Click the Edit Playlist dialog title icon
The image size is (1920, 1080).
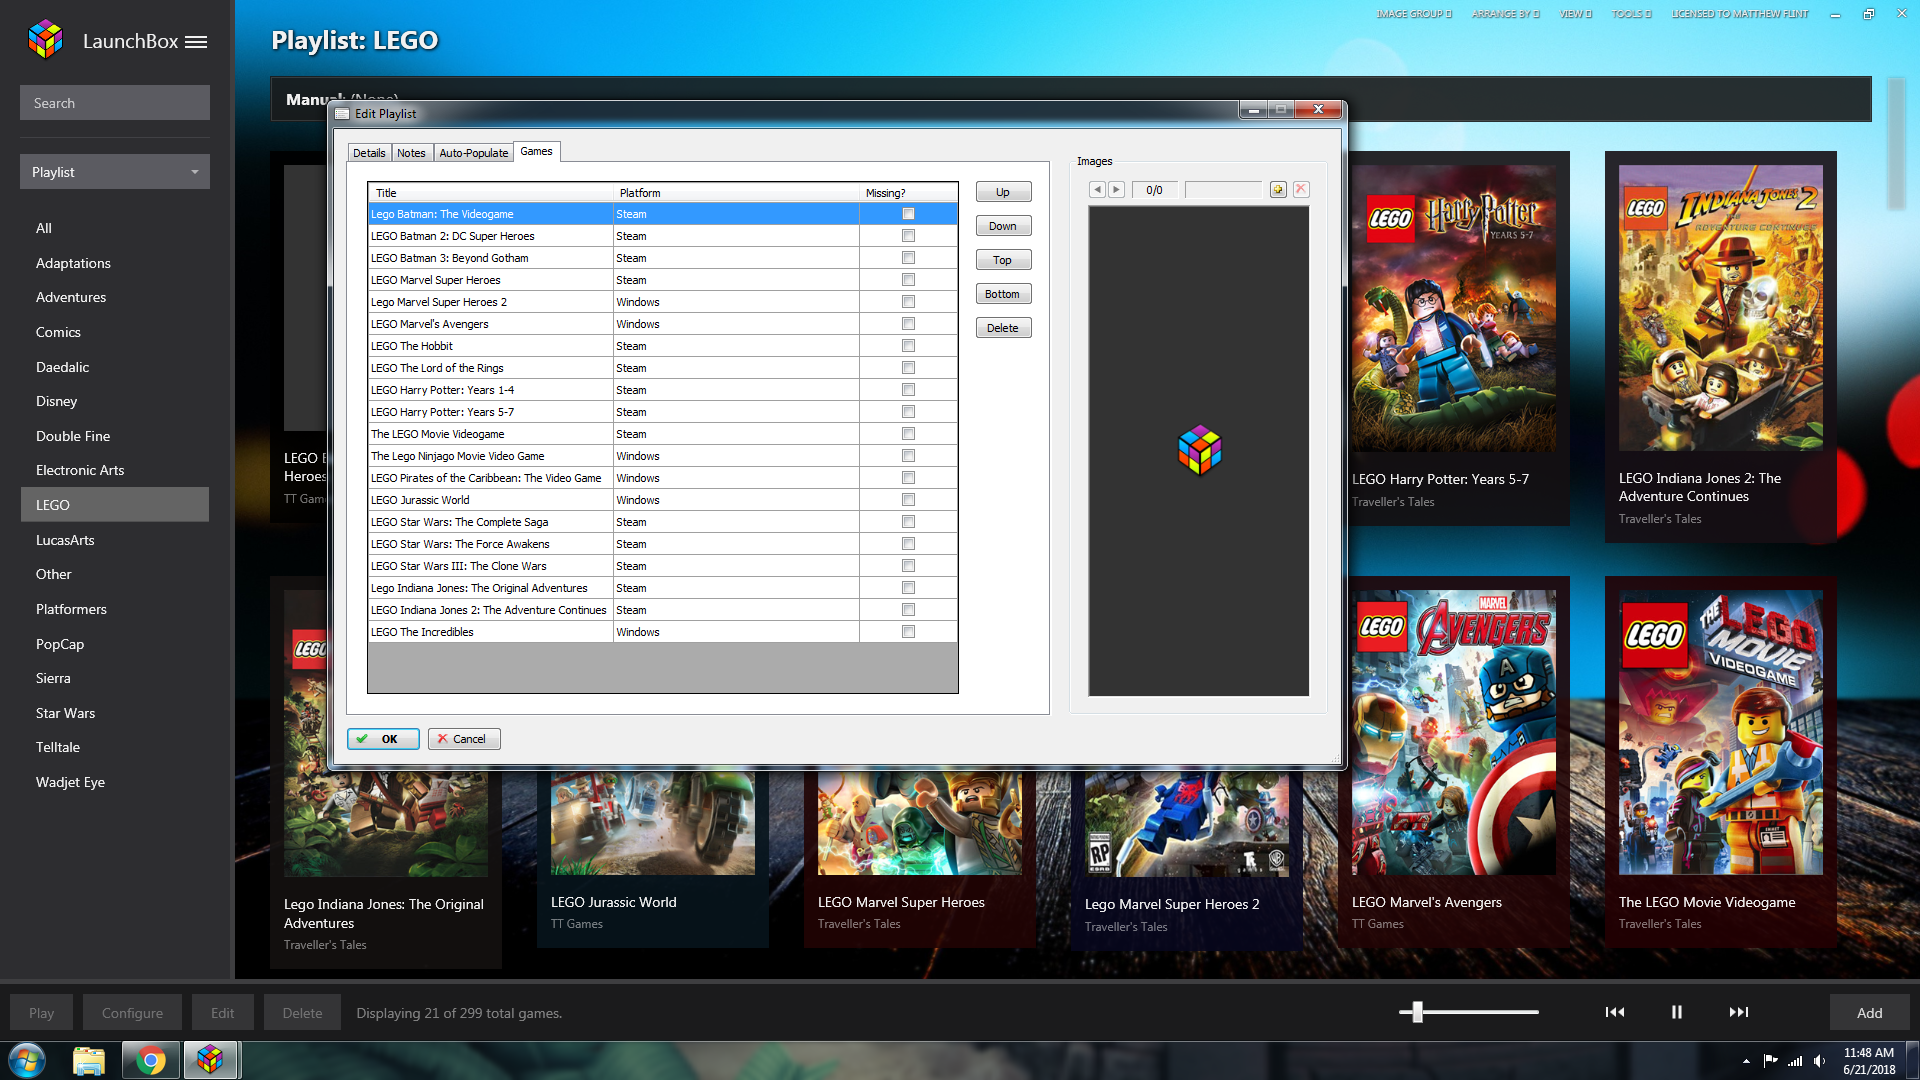(x=342, y=114)
